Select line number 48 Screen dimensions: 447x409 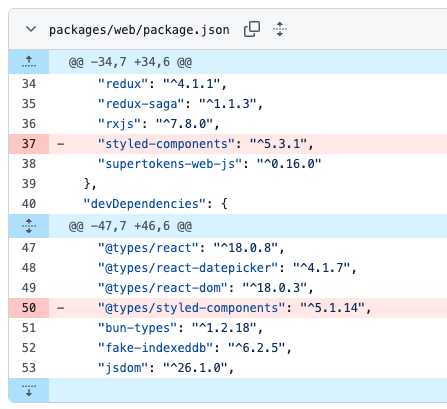tap(29, 268)
